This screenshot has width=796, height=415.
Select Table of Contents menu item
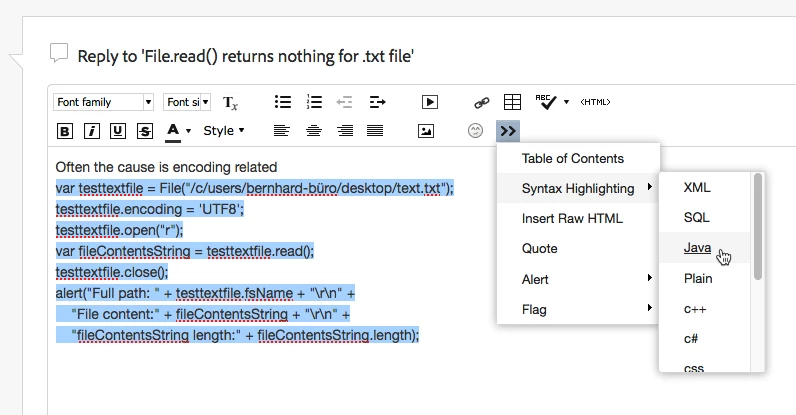[x=578, y=158]
